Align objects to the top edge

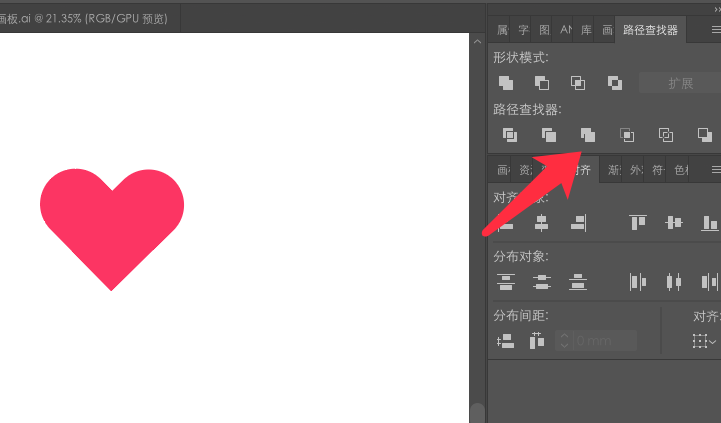638,223
